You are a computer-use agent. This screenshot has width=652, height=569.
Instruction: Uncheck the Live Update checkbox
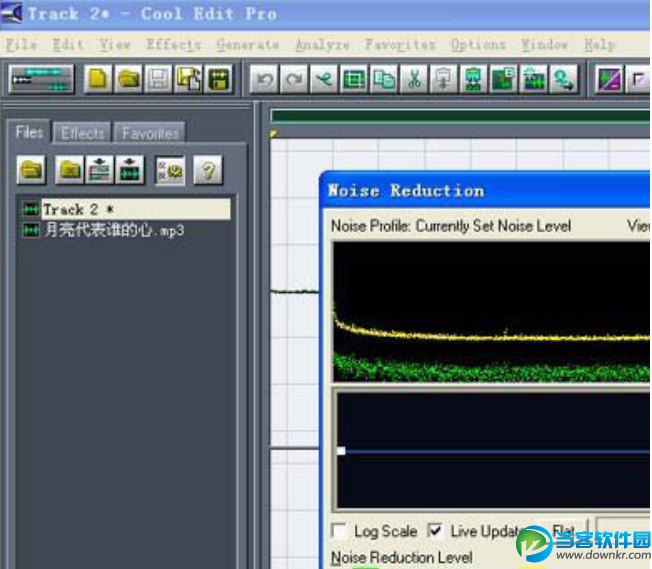pos(436,531)
